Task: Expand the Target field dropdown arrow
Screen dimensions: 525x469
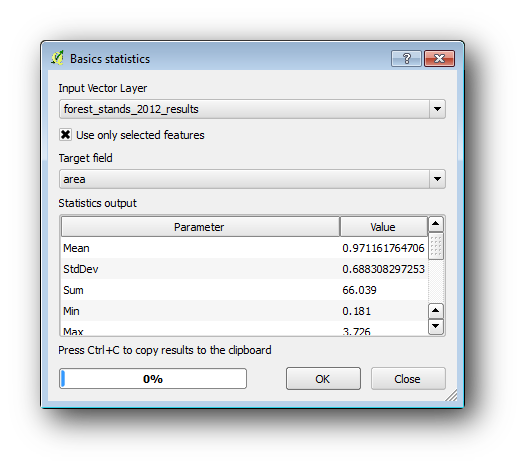Action: tap(437, 179)
